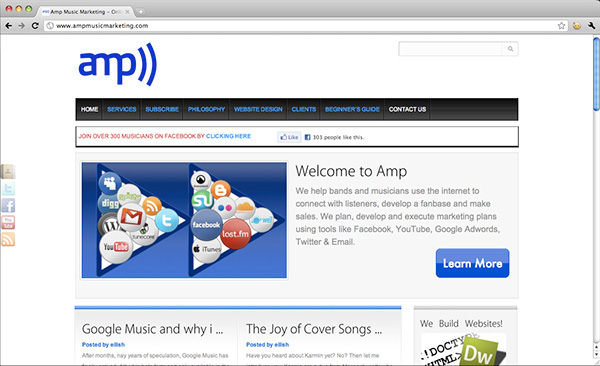Click the browser address bar URL

tap(102, 26)
